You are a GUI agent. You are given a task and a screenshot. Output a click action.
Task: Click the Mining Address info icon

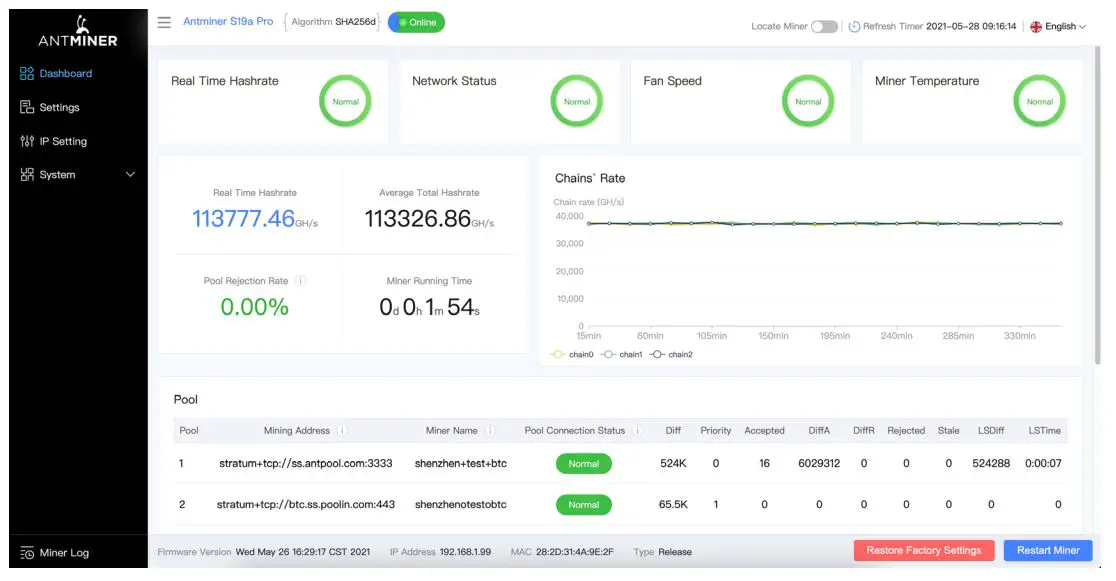click(x=342, y=431)
